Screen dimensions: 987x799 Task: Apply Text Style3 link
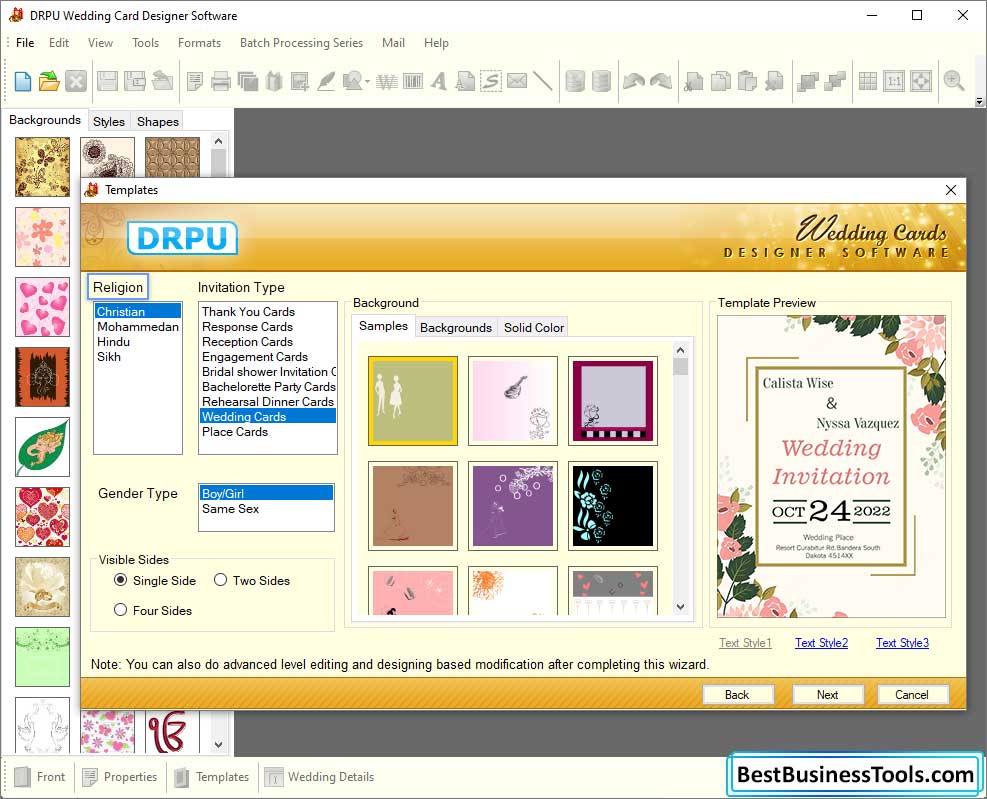tap(902, 643)
